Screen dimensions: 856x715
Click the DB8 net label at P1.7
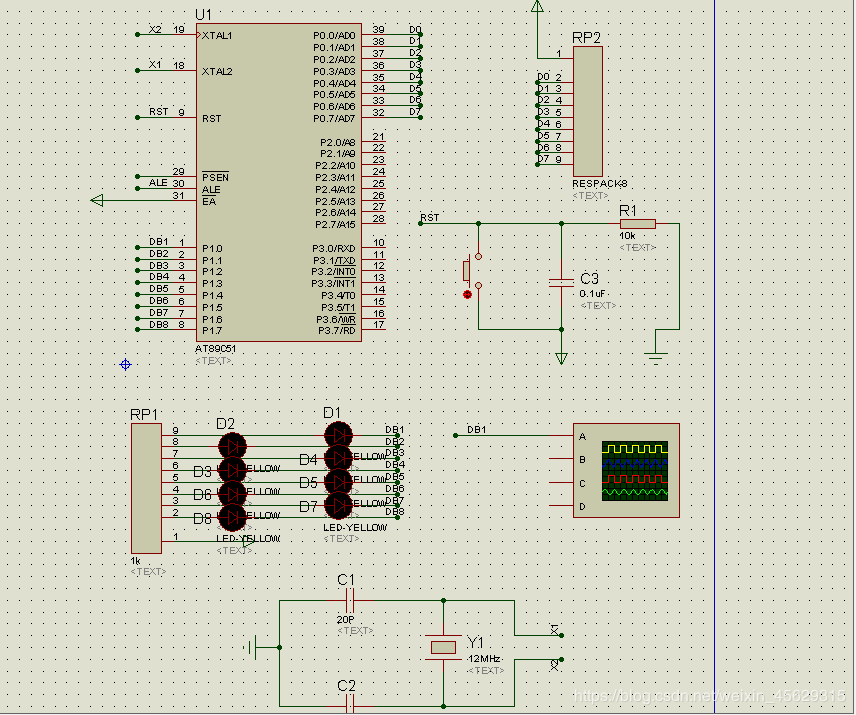click(x=159, y=325)
